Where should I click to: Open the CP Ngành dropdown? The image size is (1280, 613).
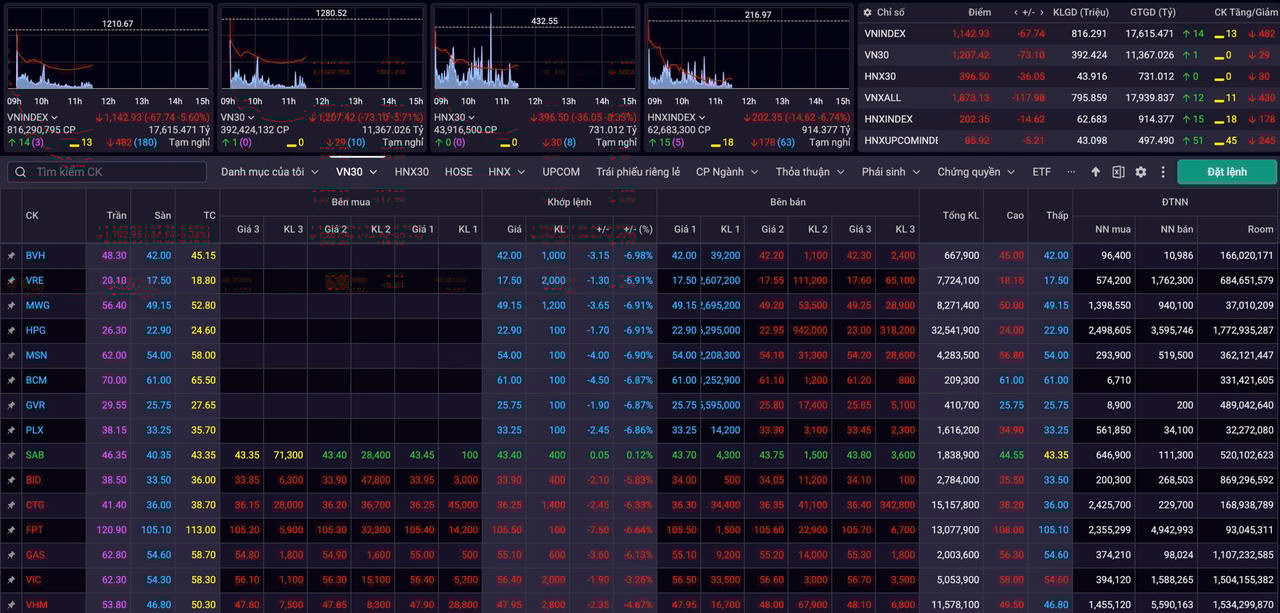pyautogui.click(x=726, y=172)
